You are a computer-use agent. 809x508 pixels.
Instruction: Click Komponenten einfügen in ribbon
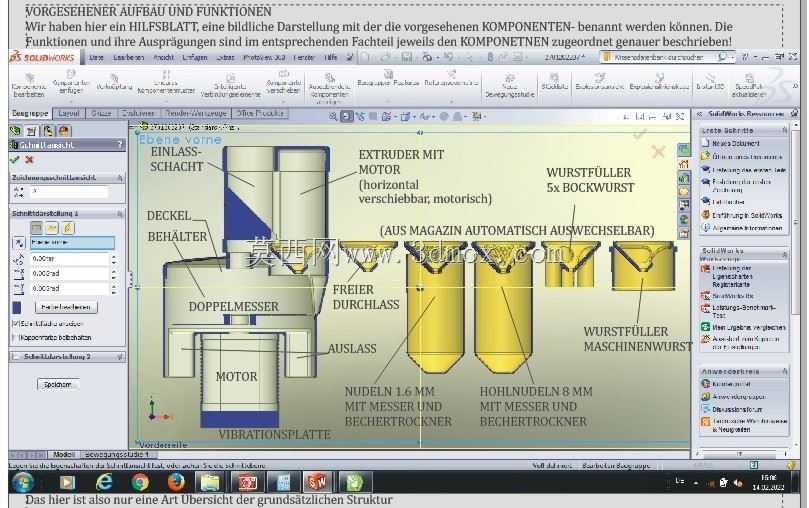click(x=71, y=83)
